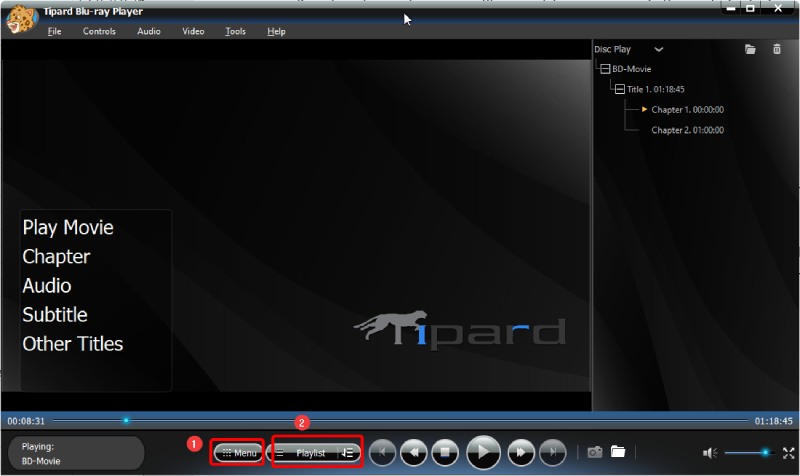Open snapshot folder icon
Image resolution: width=800 pixels, height=476 pixels.
[618, 452]
